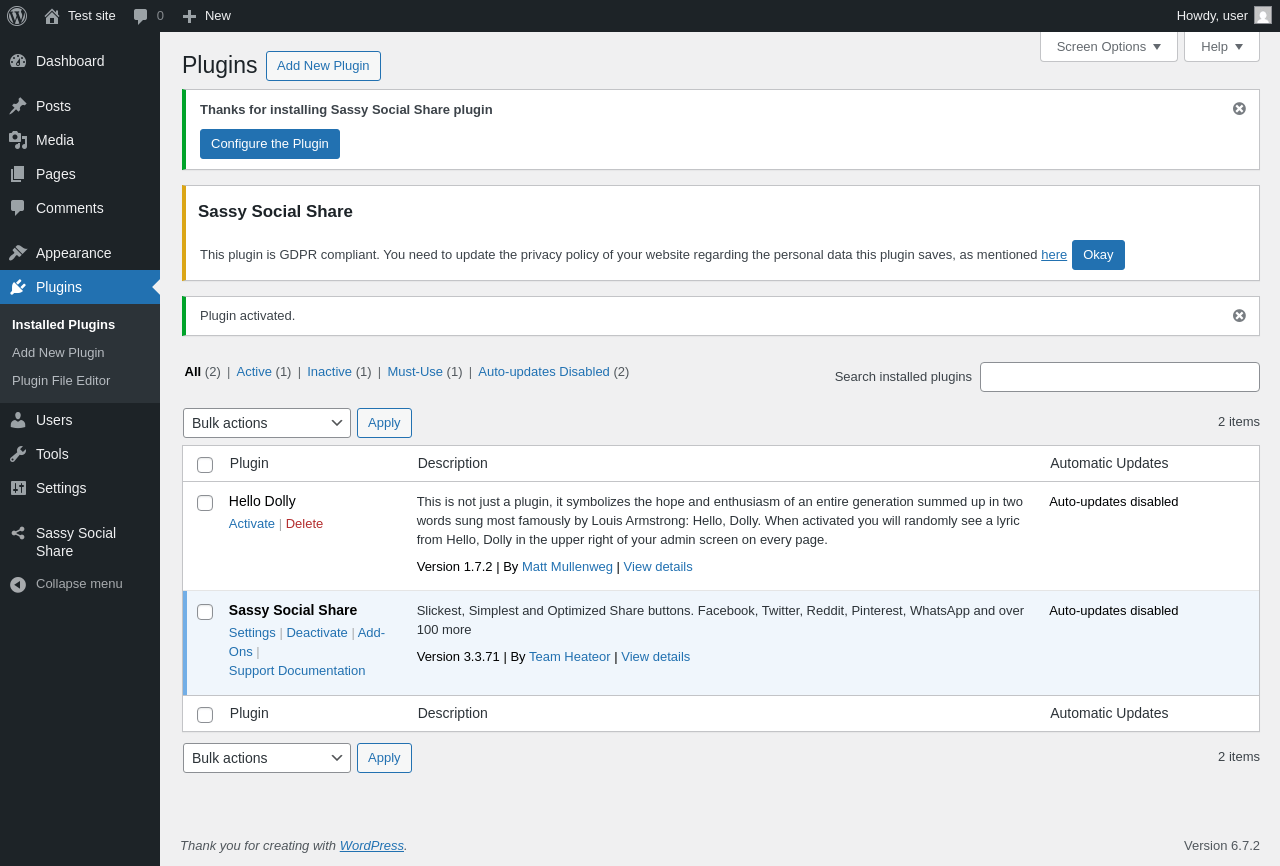
Task: Click the WordPress logo icon
Action: pyautogui.click(x=17, y=16)
